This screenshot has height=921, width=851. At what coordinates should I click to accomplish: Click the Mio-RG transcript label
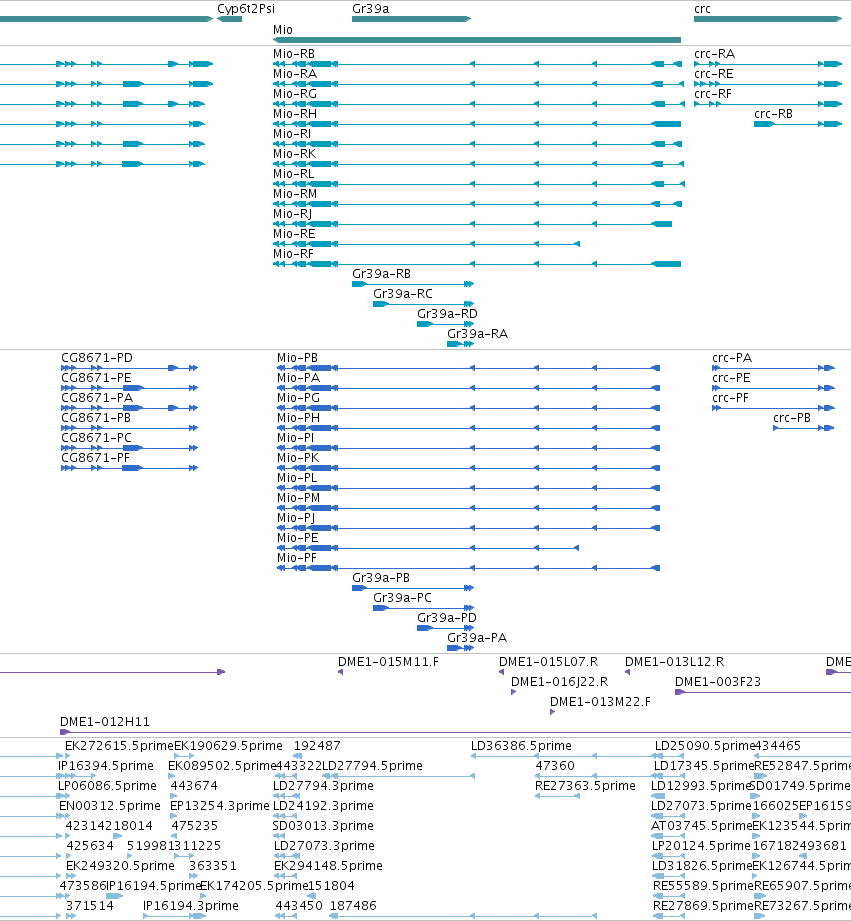point(295,93)
